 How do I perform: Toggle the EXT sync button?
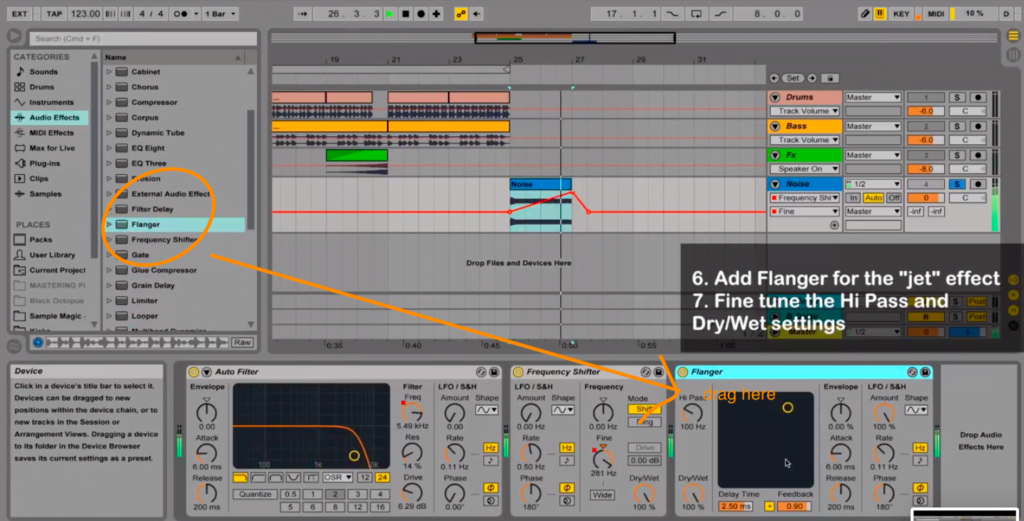point(20,14)
